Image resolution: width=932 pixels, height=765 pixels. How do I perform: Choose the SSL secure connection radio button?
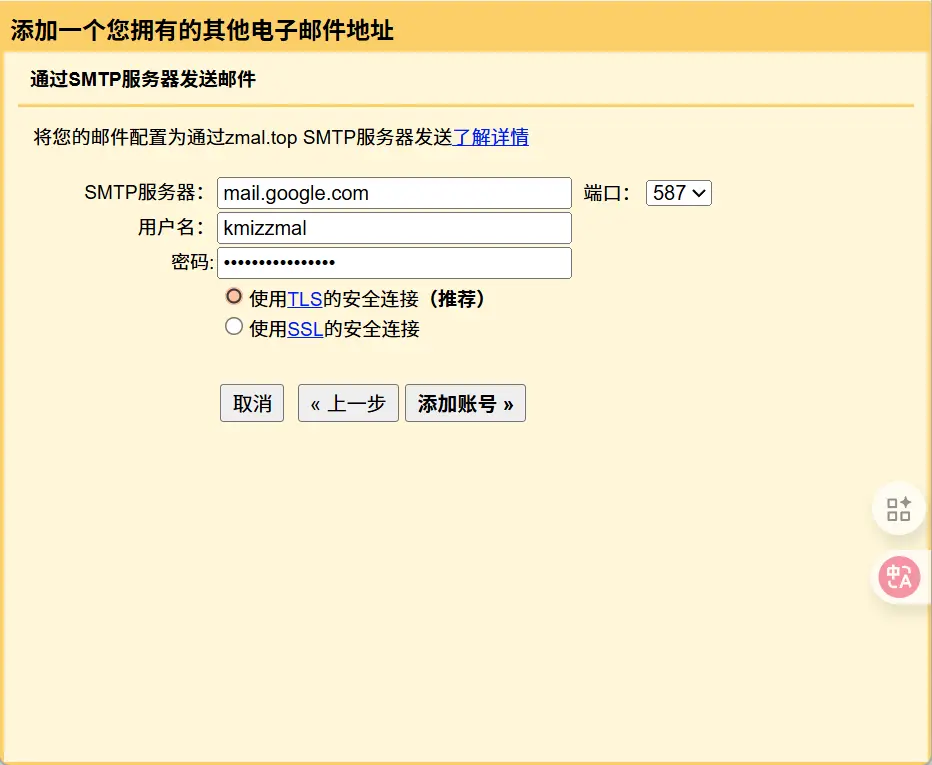[234, 327]
